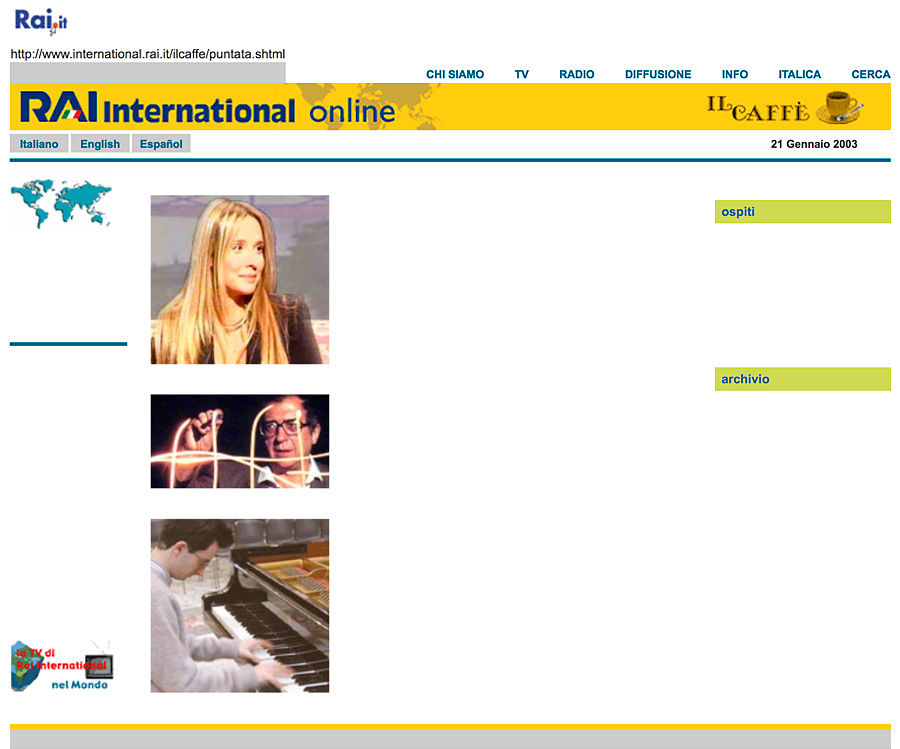Click the puntata.shtml URL text
The width and height of the screenshot is (900, 749).
click(148, 54)
